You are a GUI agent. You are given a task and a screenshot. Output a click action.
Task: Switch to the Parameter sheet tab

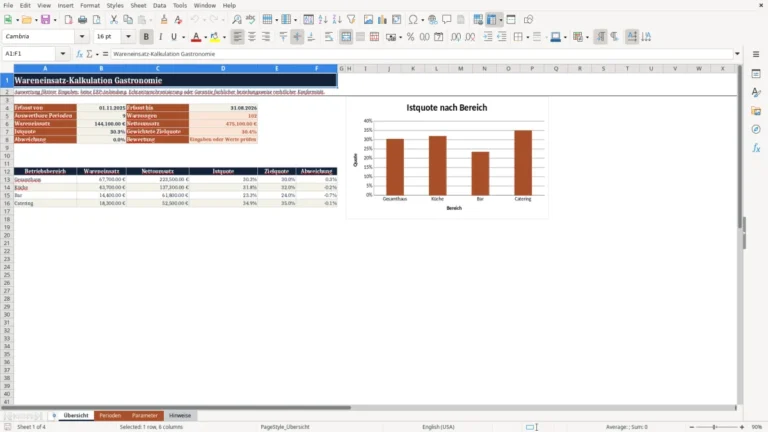[x=144, y=415]
